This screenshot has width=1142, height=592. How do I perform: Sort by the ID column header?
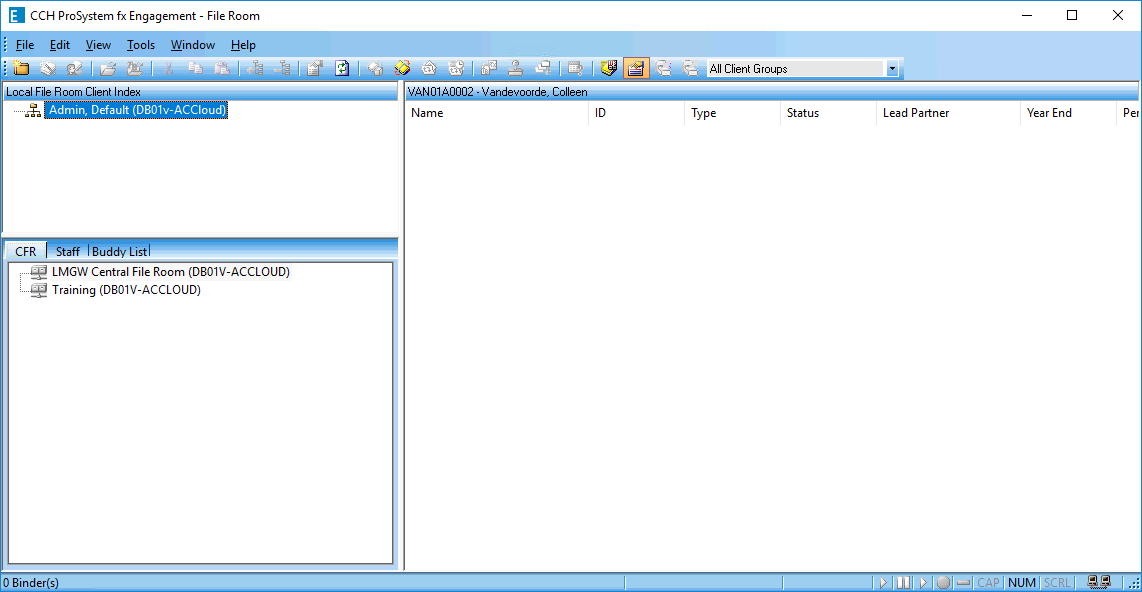click(637, 113)
